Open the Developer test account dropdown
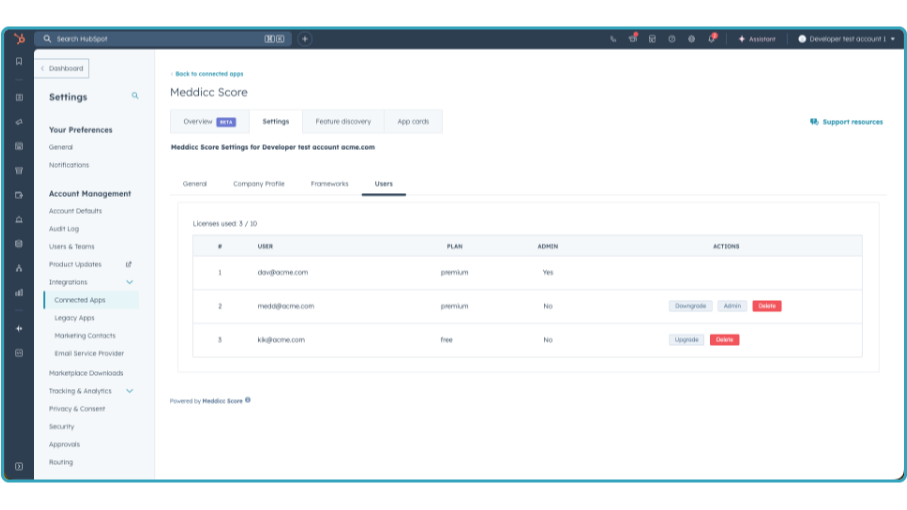 [x=846, y=39]
